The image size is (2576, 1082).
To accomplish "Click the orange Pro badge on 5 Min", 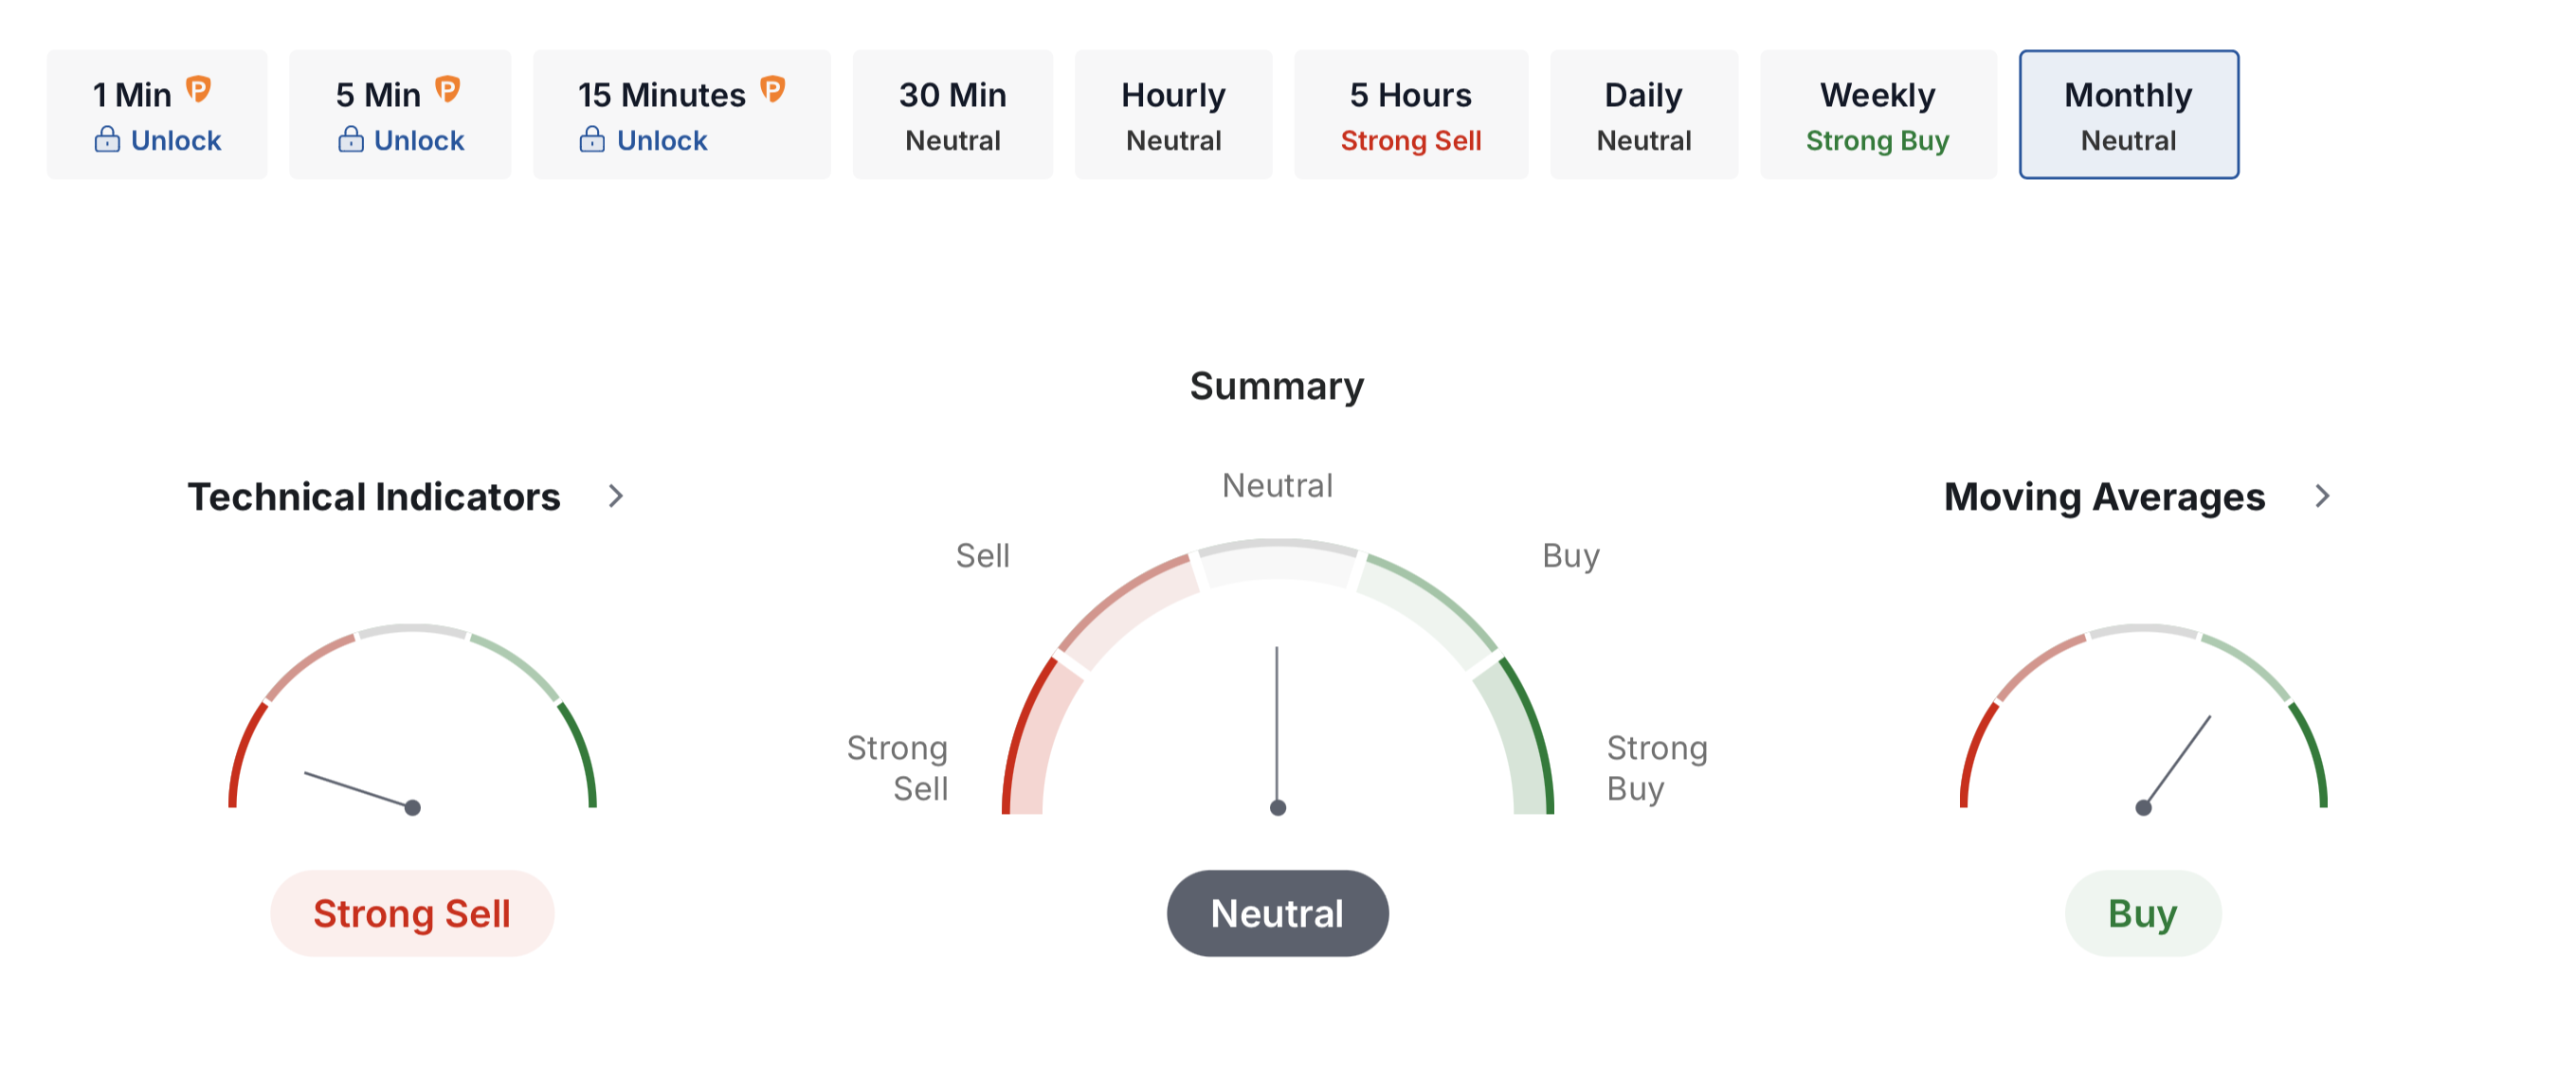I will (x=447, y=90).
